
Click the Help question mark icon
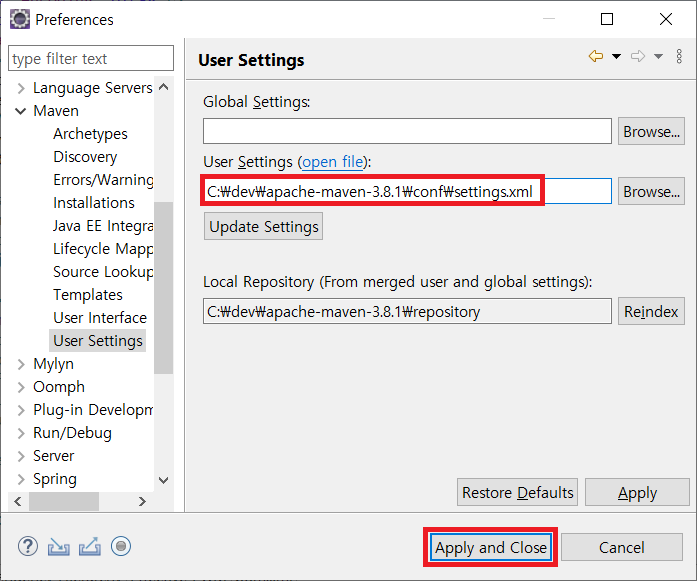point(28,546)
